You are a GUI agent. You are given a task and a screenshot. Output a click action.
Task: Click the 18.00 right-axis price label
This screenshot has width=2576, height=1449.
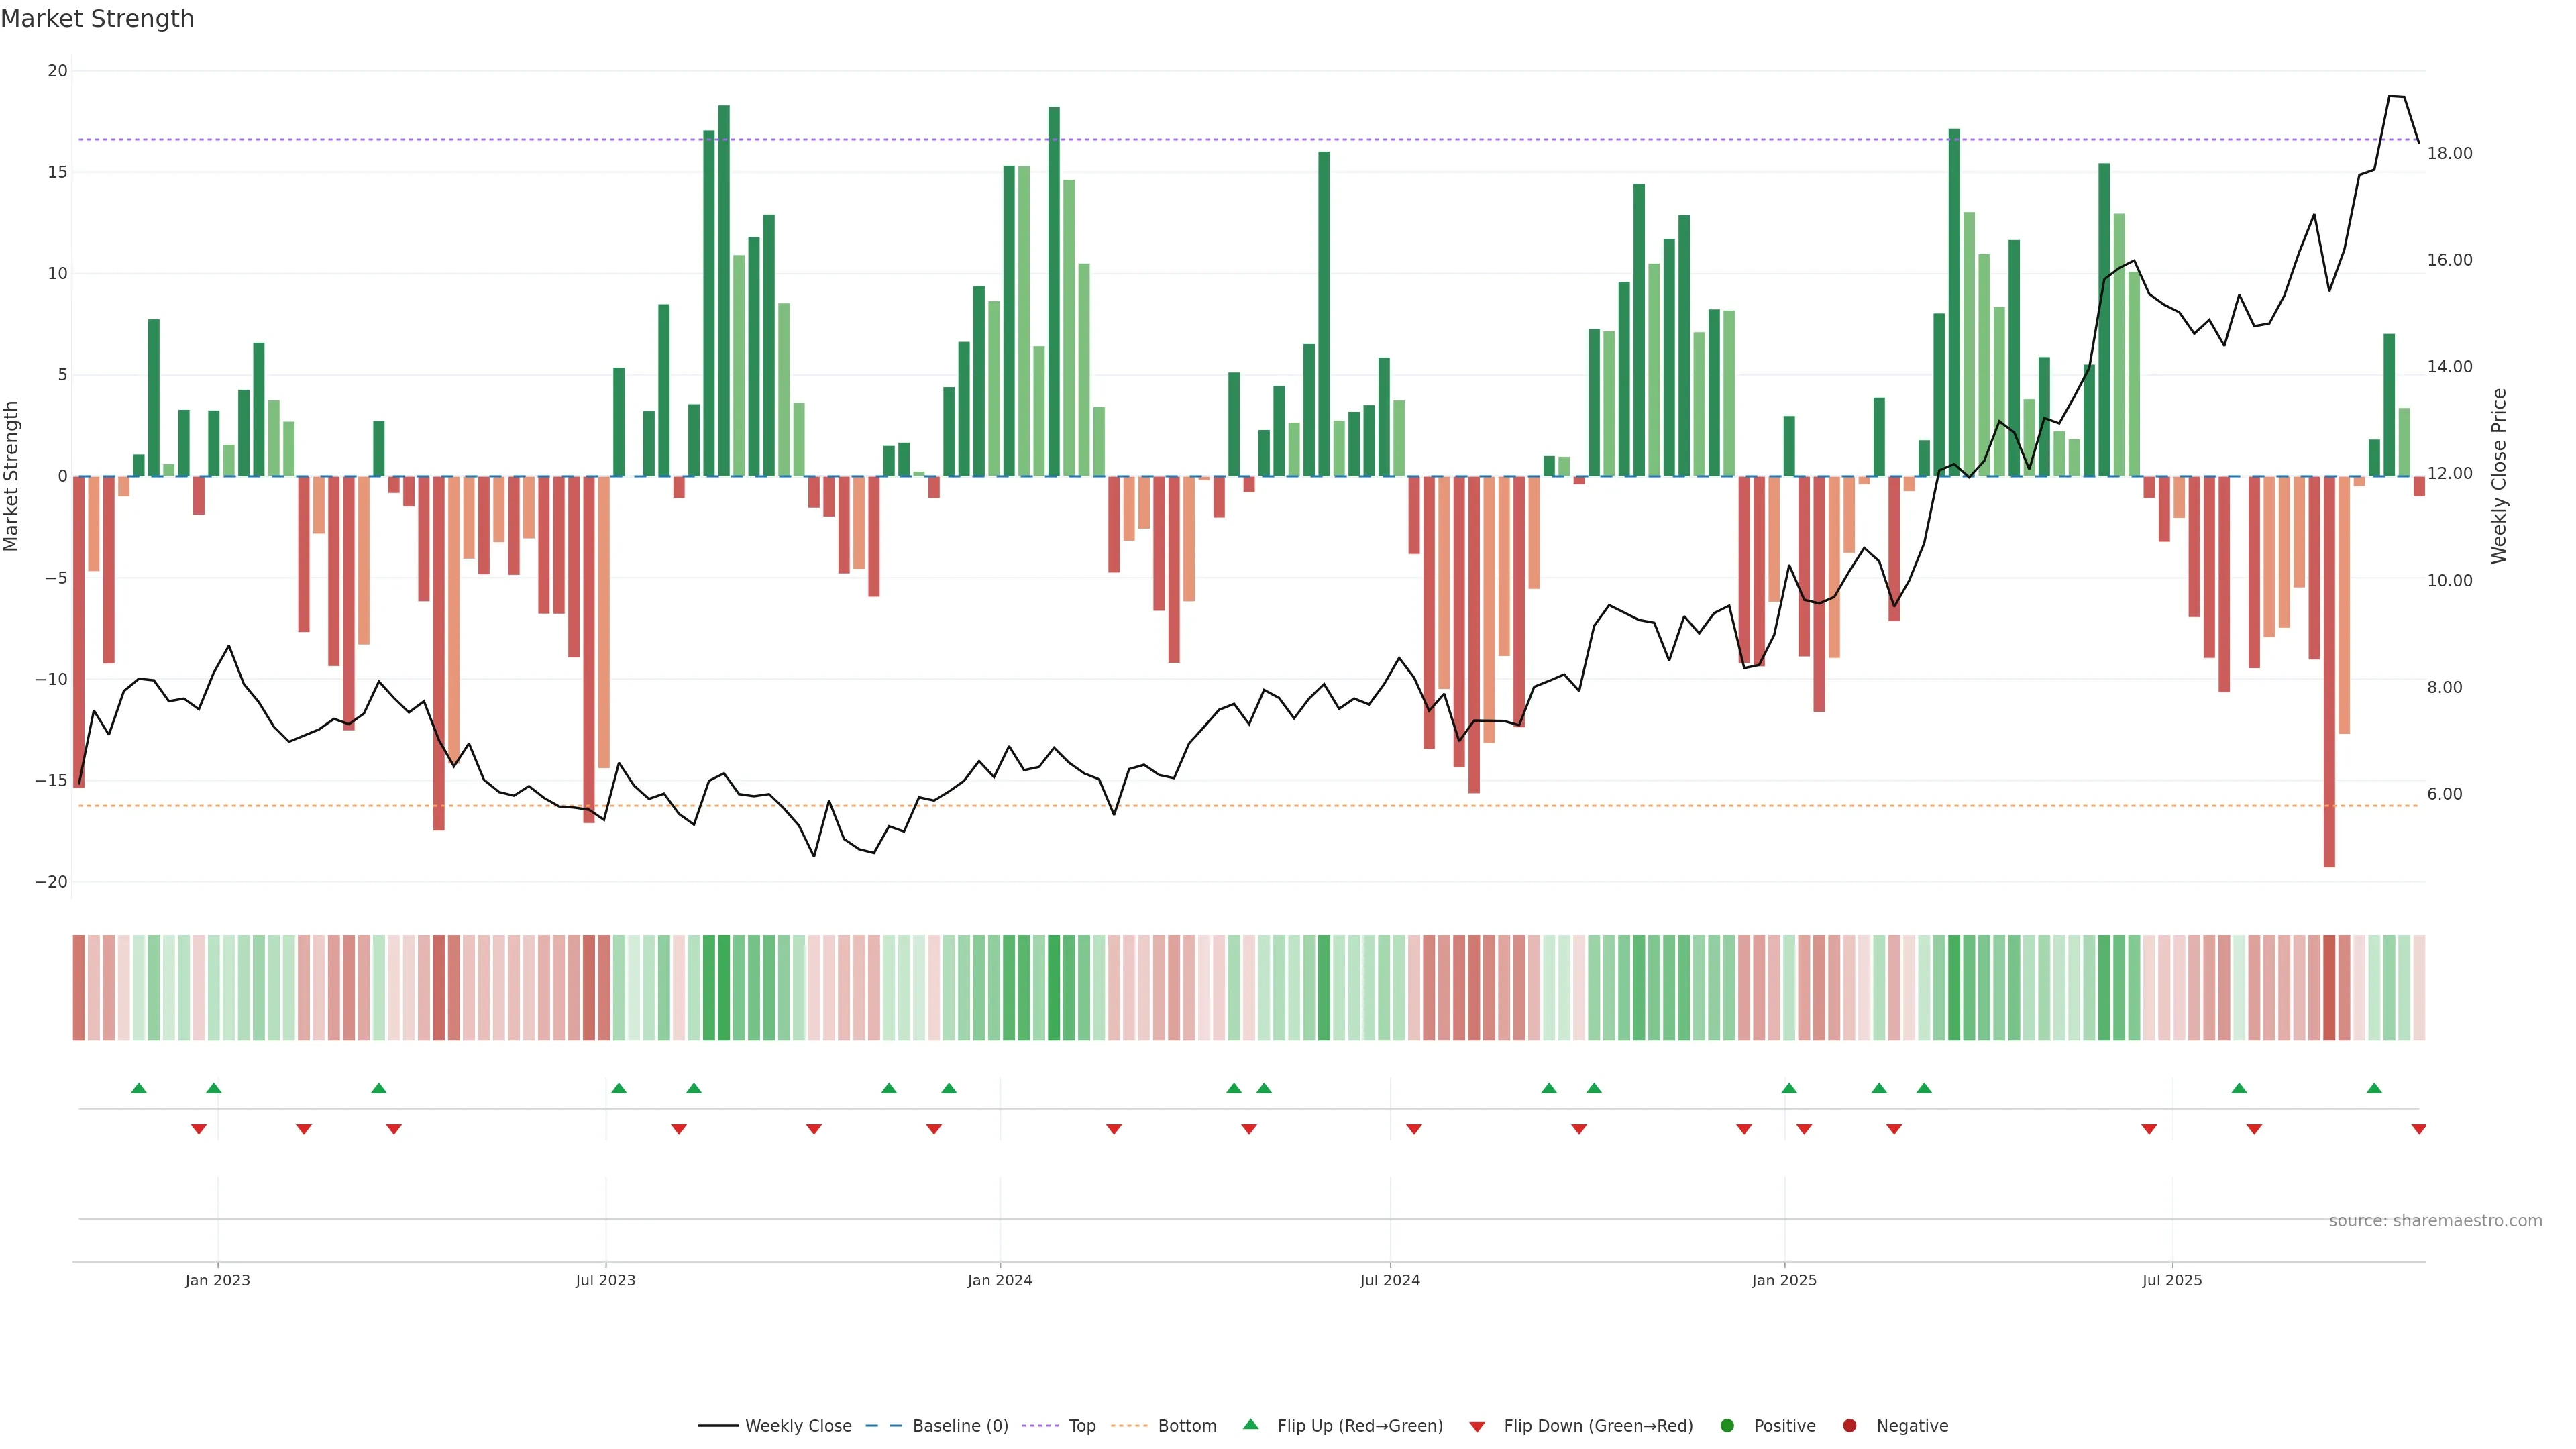coord(2449,153)
